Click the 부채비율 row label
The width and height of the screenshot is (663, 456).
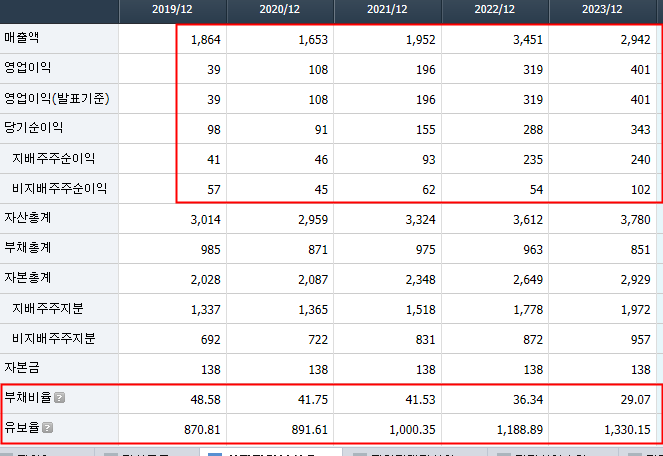tap(27, 398)
